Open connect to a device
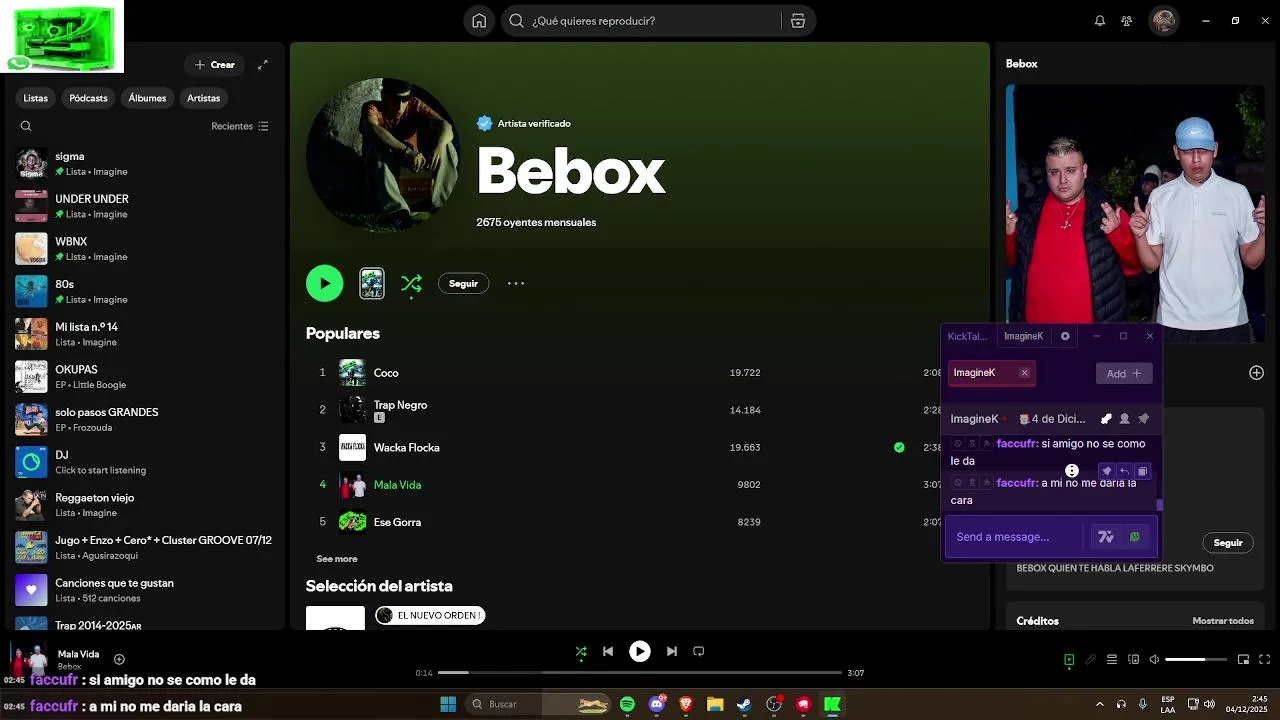The height and width of the screenshot is (720, 1280). [1133, 659]
